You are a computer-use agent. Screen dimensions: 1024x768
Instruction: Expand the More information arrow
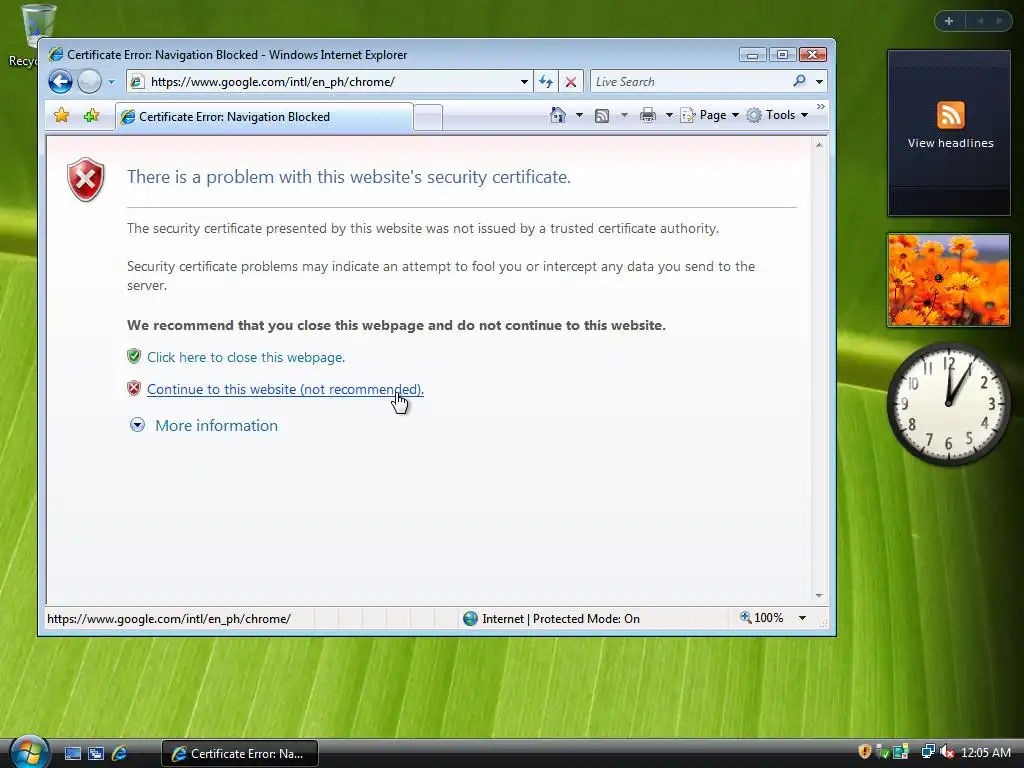click(x=137, y=425)
